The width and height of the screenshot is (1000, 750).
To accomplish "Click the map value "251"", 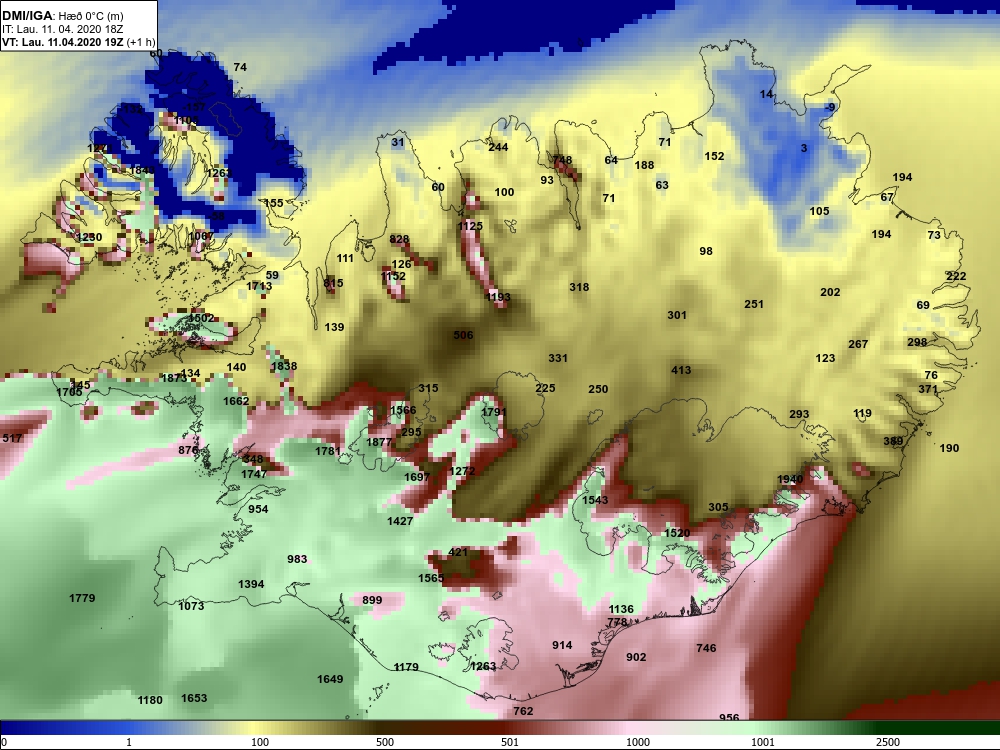I will pyautogui.click(x=754, y=304).
